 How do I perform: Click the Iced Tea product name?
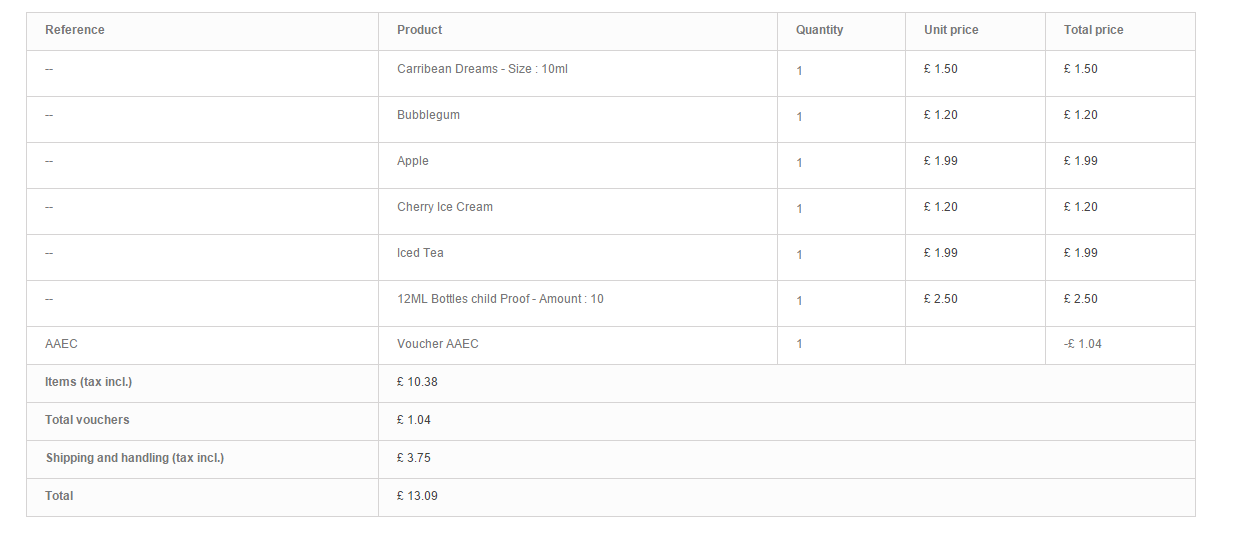(x=420, y=253)
